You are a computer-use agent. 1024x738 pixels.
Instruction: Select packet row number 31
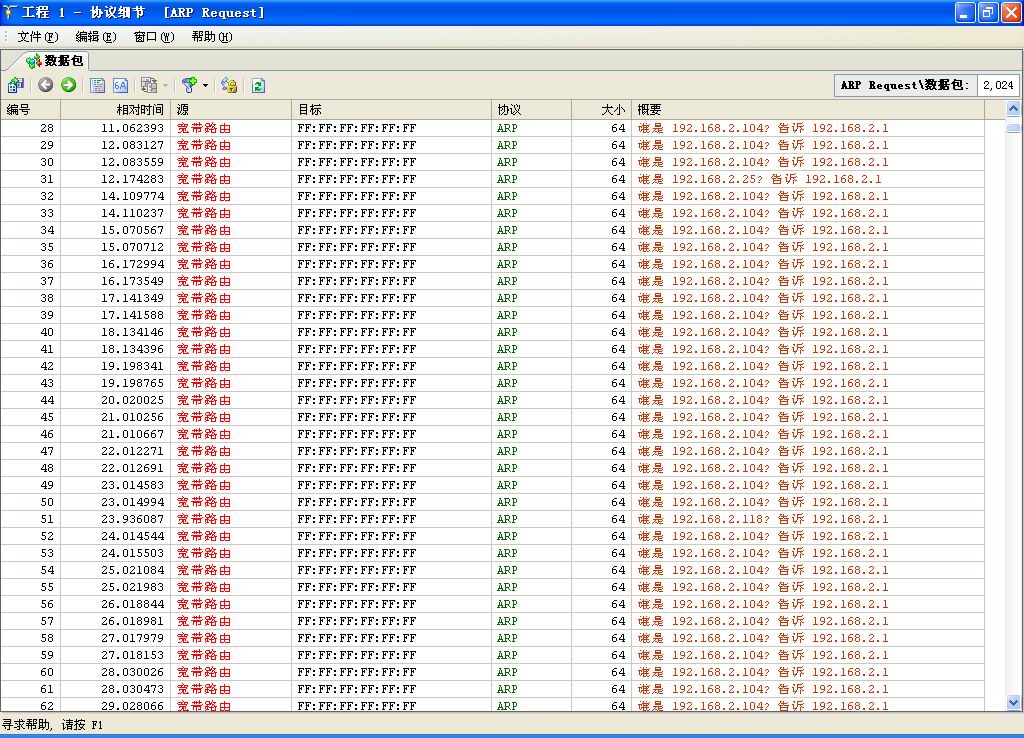400,179
